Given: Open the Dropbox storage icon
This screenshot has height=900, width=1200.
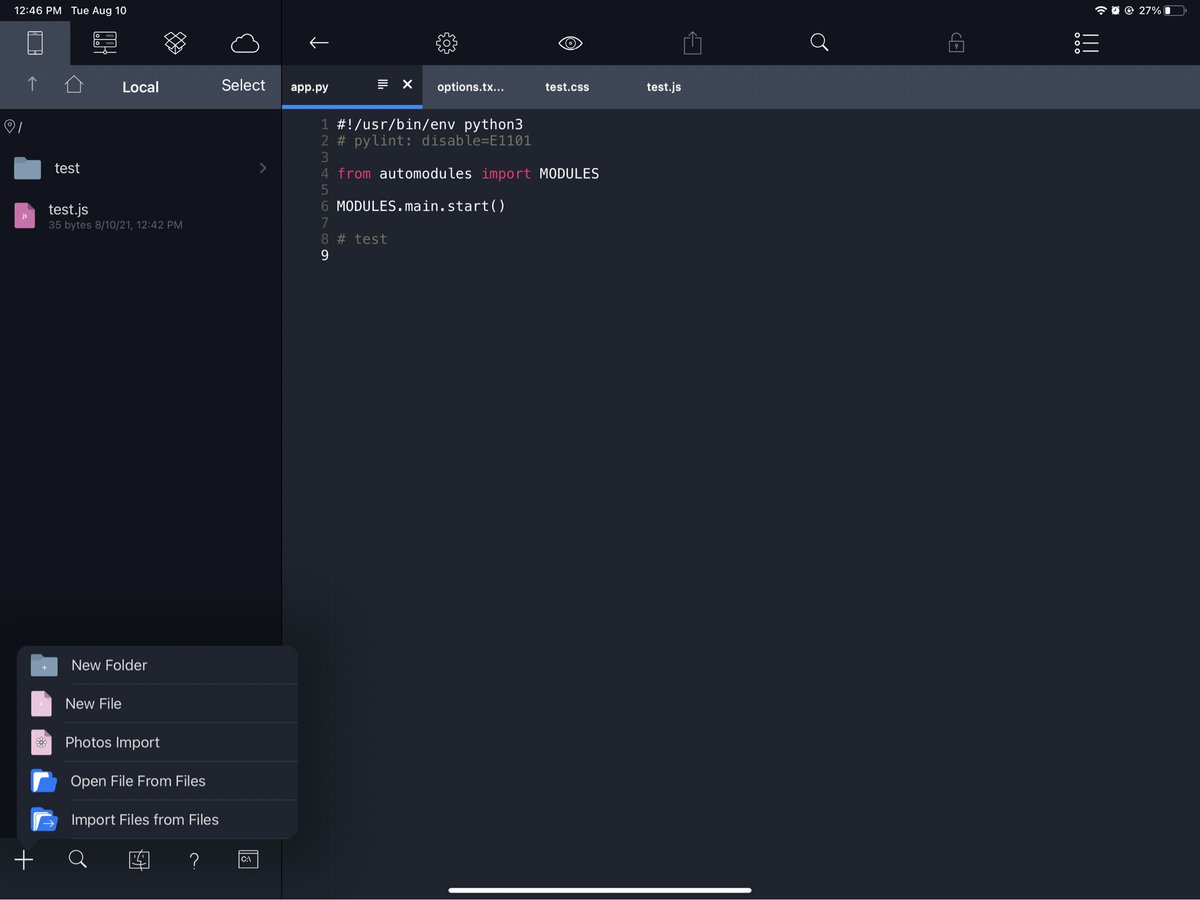Looking at the screenshot, I should click(x=175, y=42).
